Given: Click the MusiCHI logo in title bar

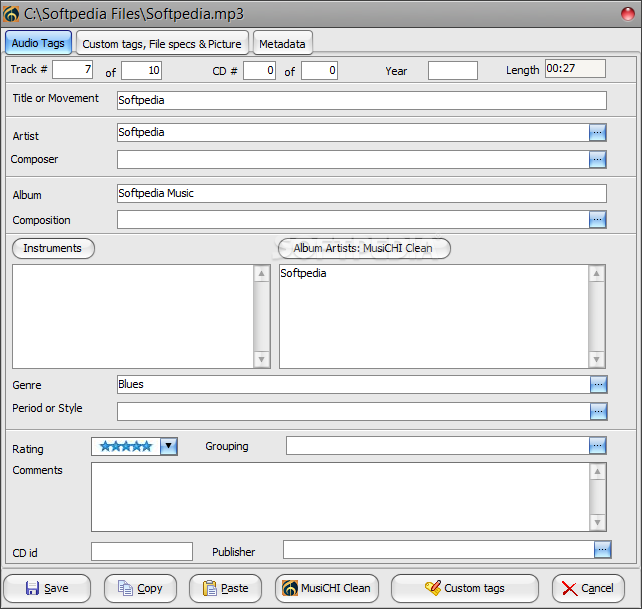Looking at the screenshot, I should click(x=11, y=14).
